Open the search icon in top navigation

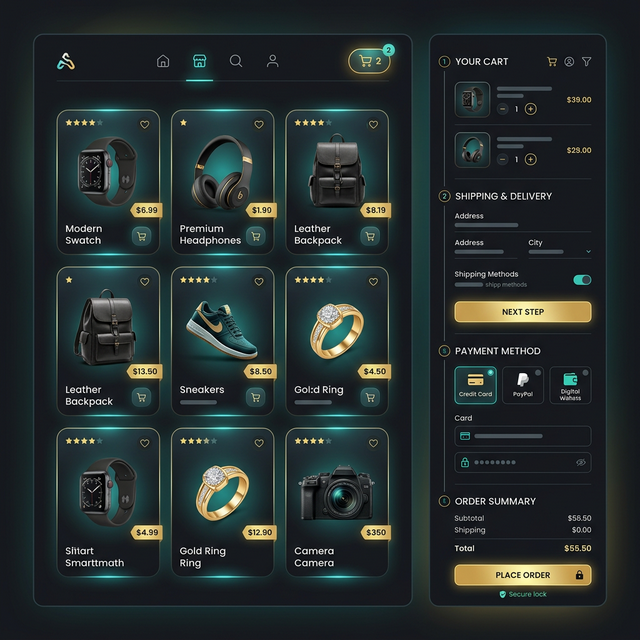click(236, 61)
